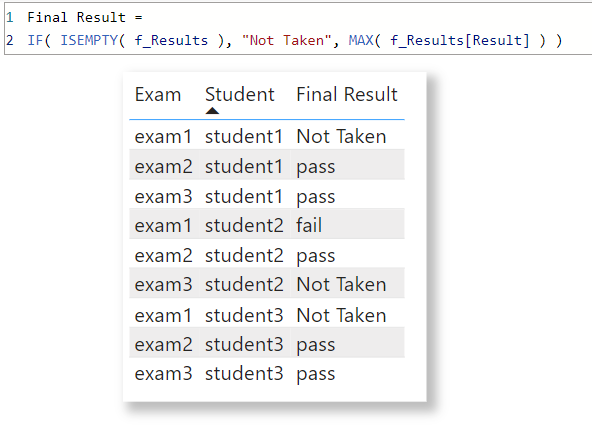Select exam2 cell for student1
This screenshot has height=436, width=592.
163,166
